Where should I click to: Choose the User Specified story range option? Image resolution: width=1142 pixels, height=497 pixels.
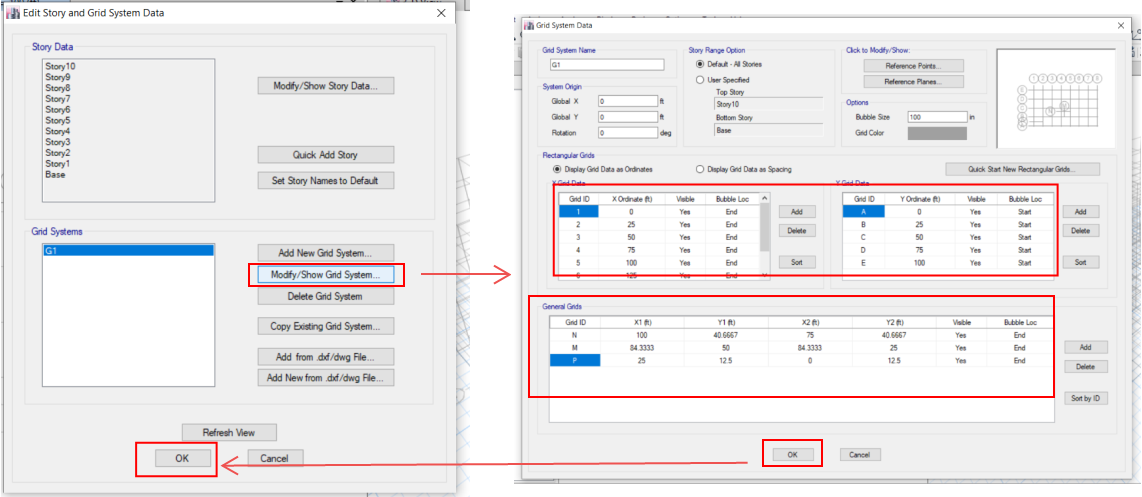click(x=699, y=80)
